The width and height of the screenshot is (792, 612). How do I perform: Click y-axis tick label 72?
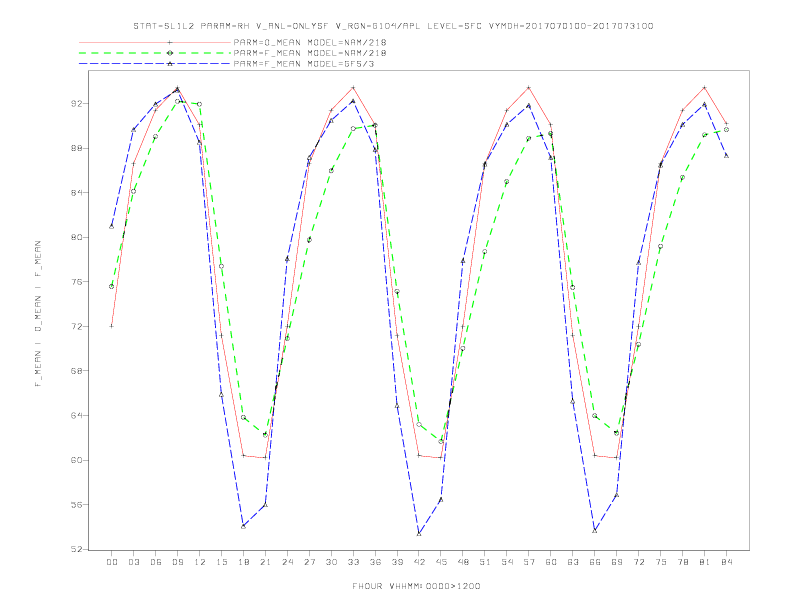pos(76,326)
